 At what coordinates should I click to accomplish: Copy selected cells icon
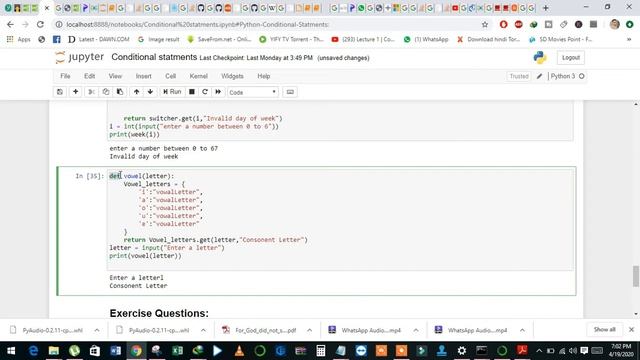[x=106, y=92]
